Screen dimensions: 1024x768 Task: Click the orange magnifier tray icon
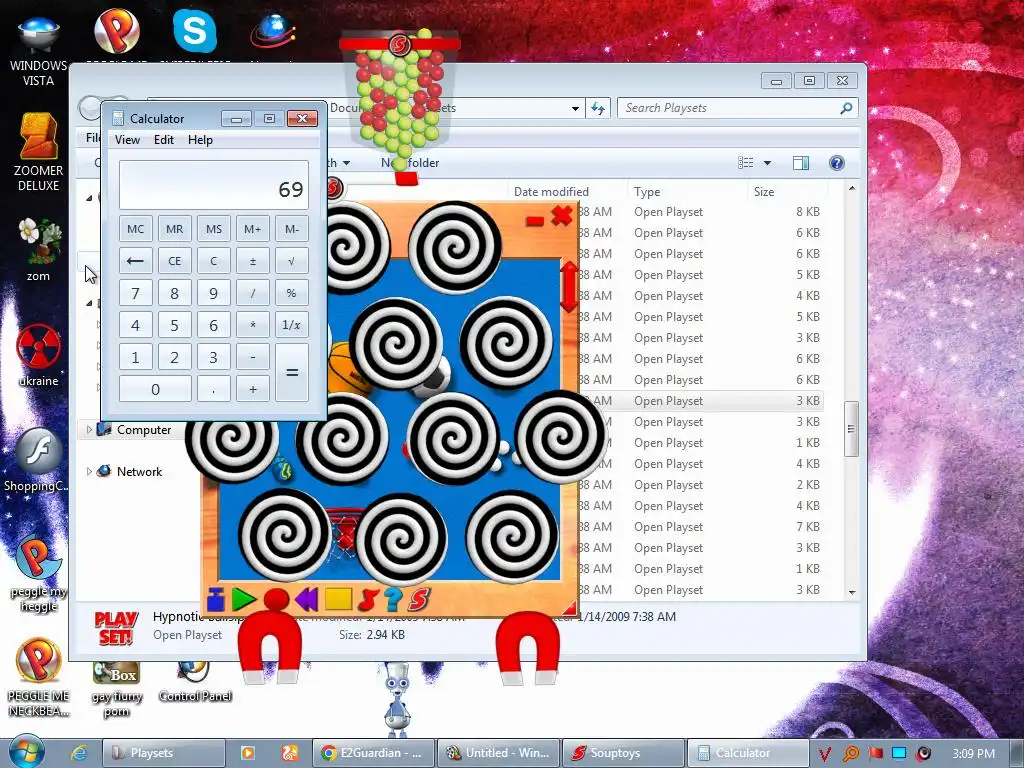[850, 754]
